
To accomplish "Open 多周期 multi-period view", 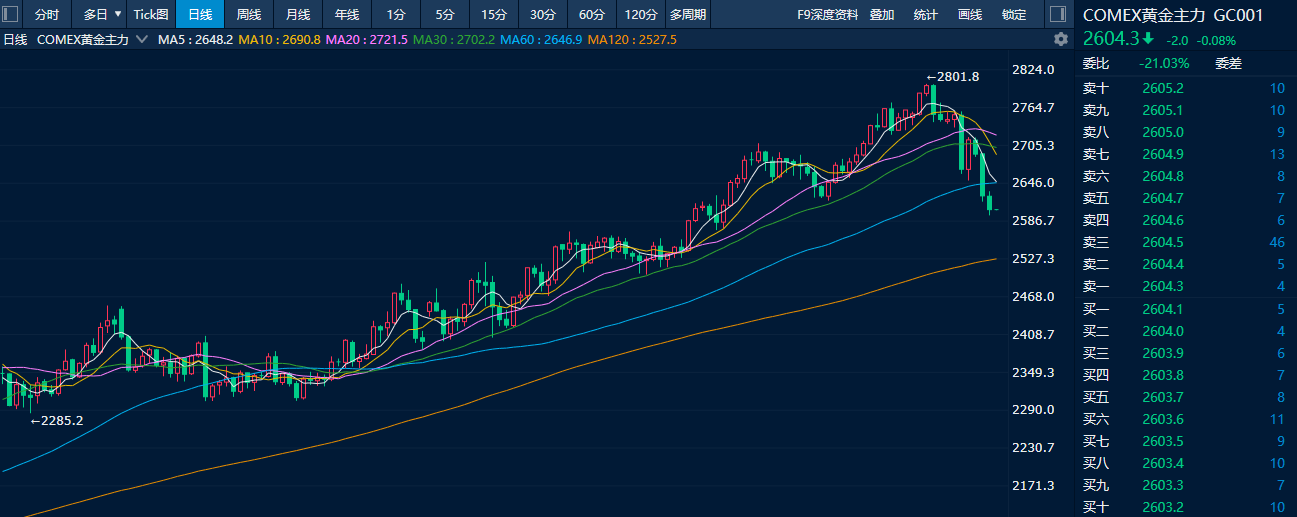I will coord(688,14).
